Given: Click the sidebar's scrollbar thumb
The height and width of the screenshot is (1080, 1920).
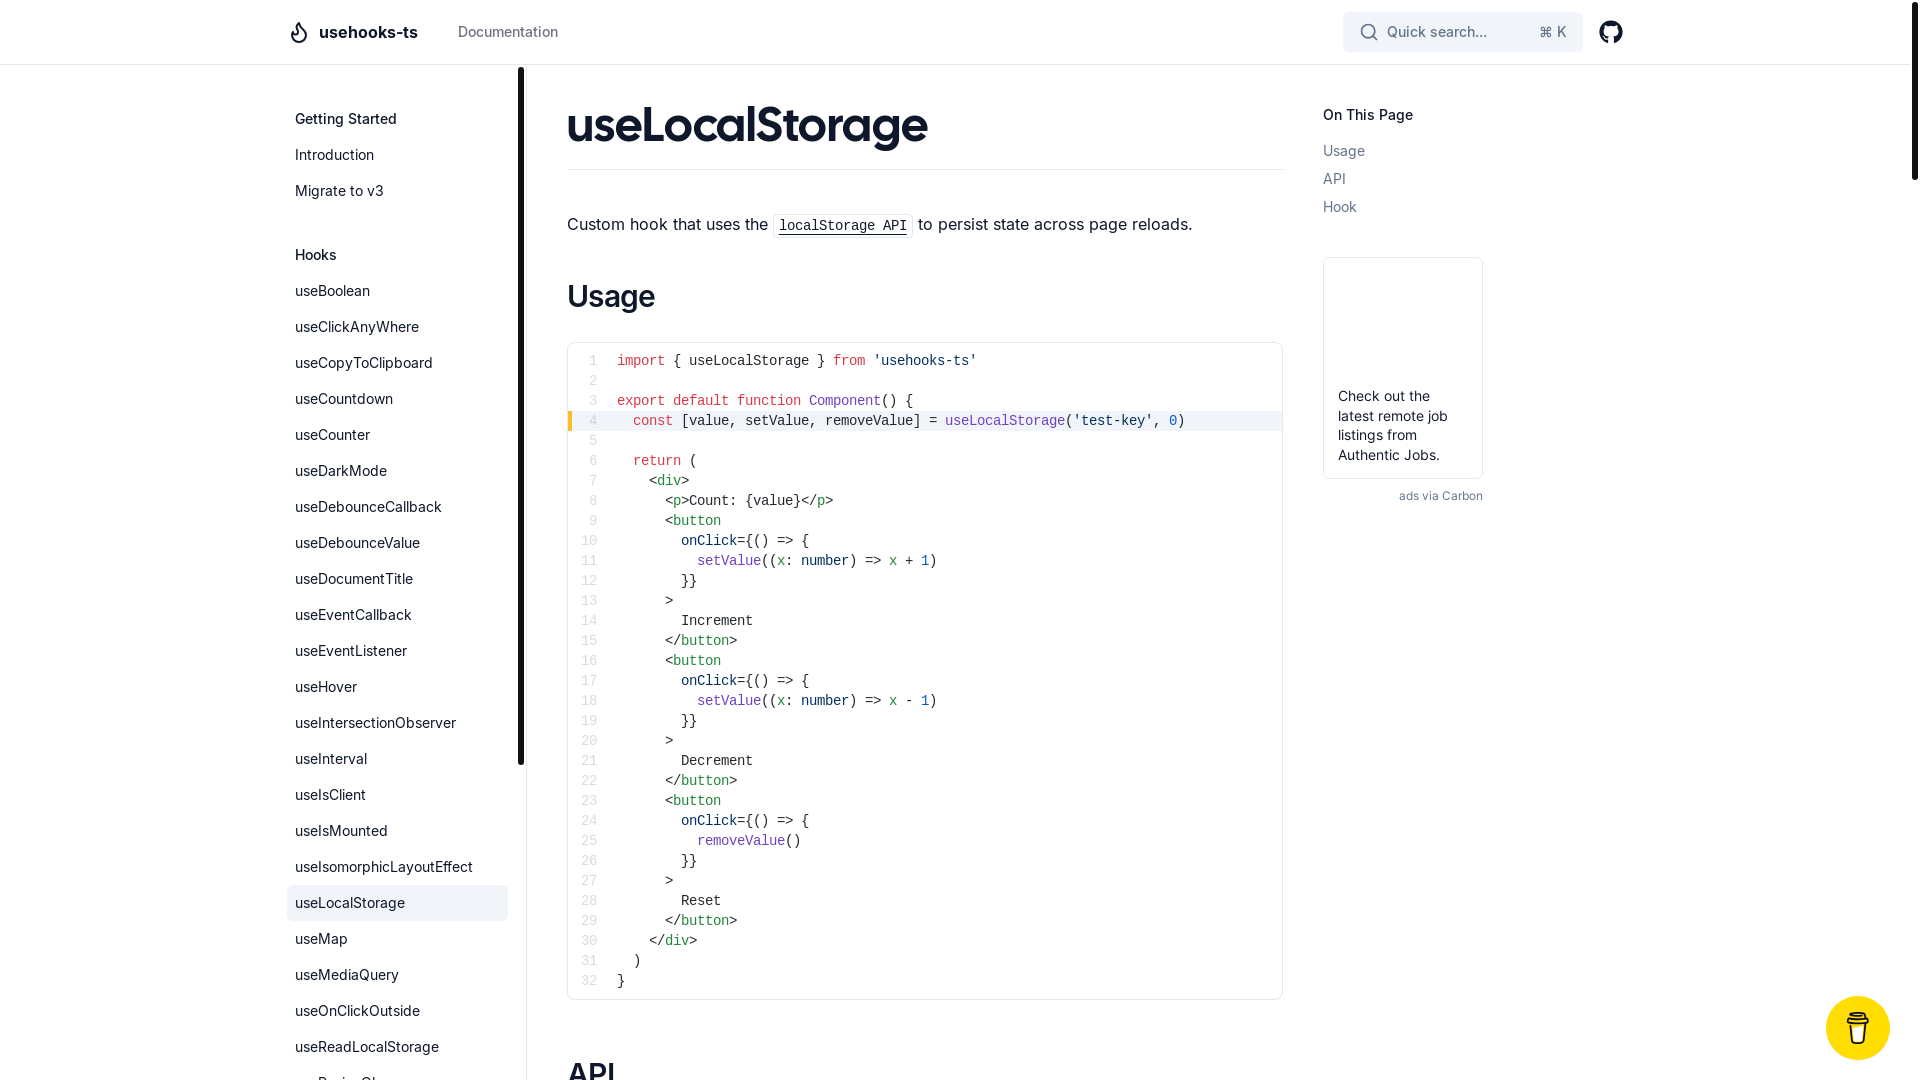Looking at the screenshot, I should pyautogui.click(x=521, y=416).
